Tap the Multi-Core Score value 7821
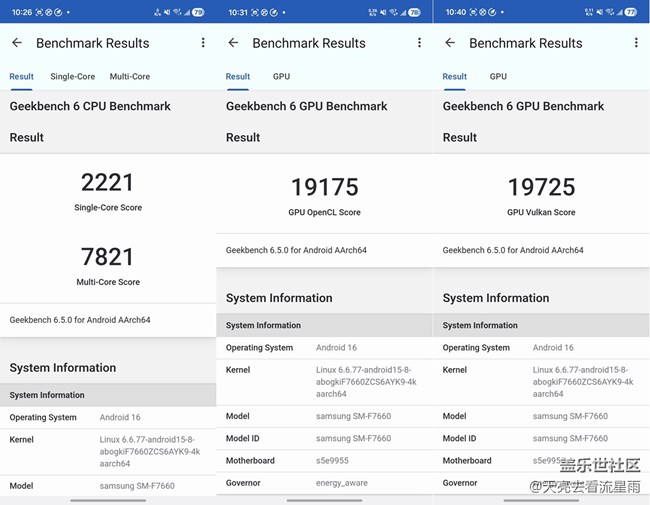Screen dimensions: 650x505 [x=107, y=256]
